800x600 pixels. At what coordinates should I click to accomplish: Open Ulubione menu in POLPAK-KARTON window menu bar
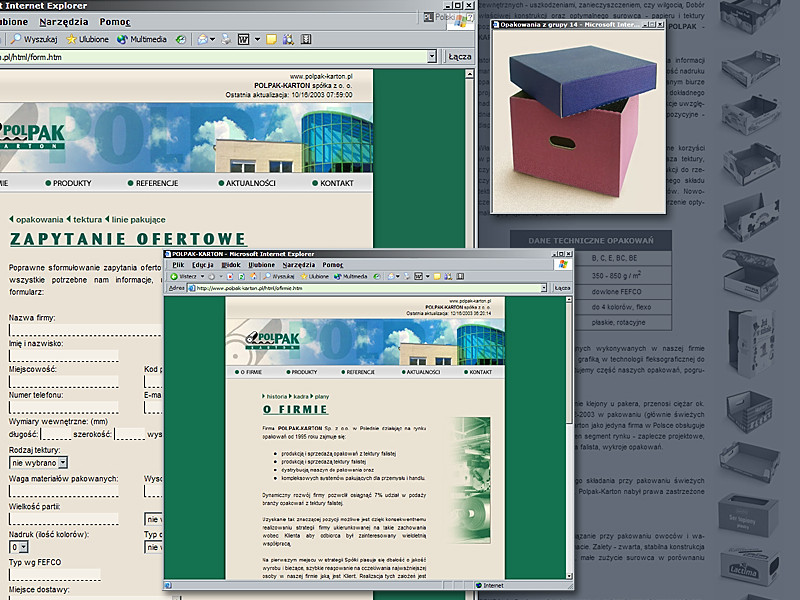coord(262,265)
